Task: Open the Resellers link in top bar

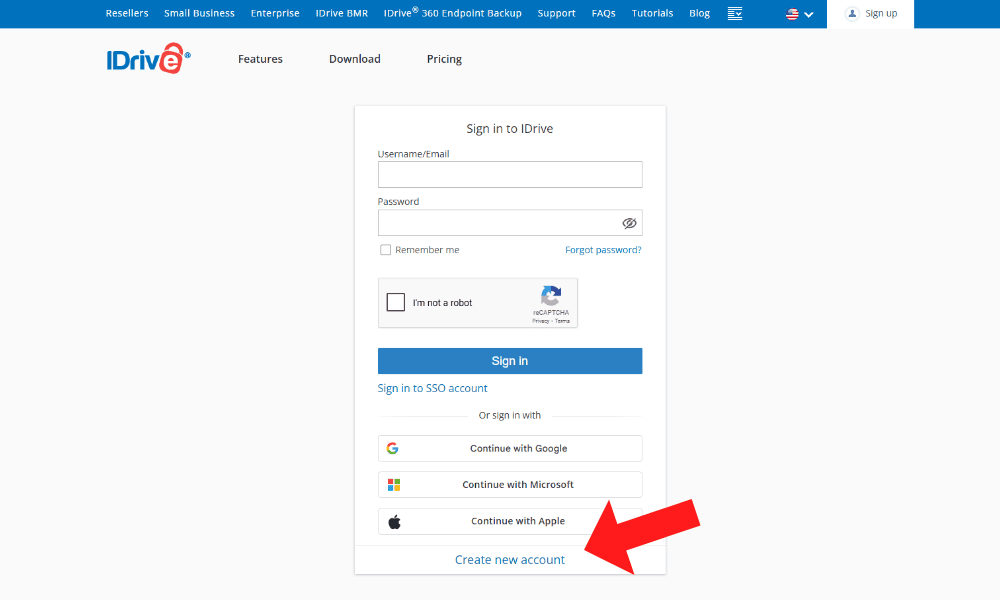Action: pyautogui.click(x=127, y=14)
